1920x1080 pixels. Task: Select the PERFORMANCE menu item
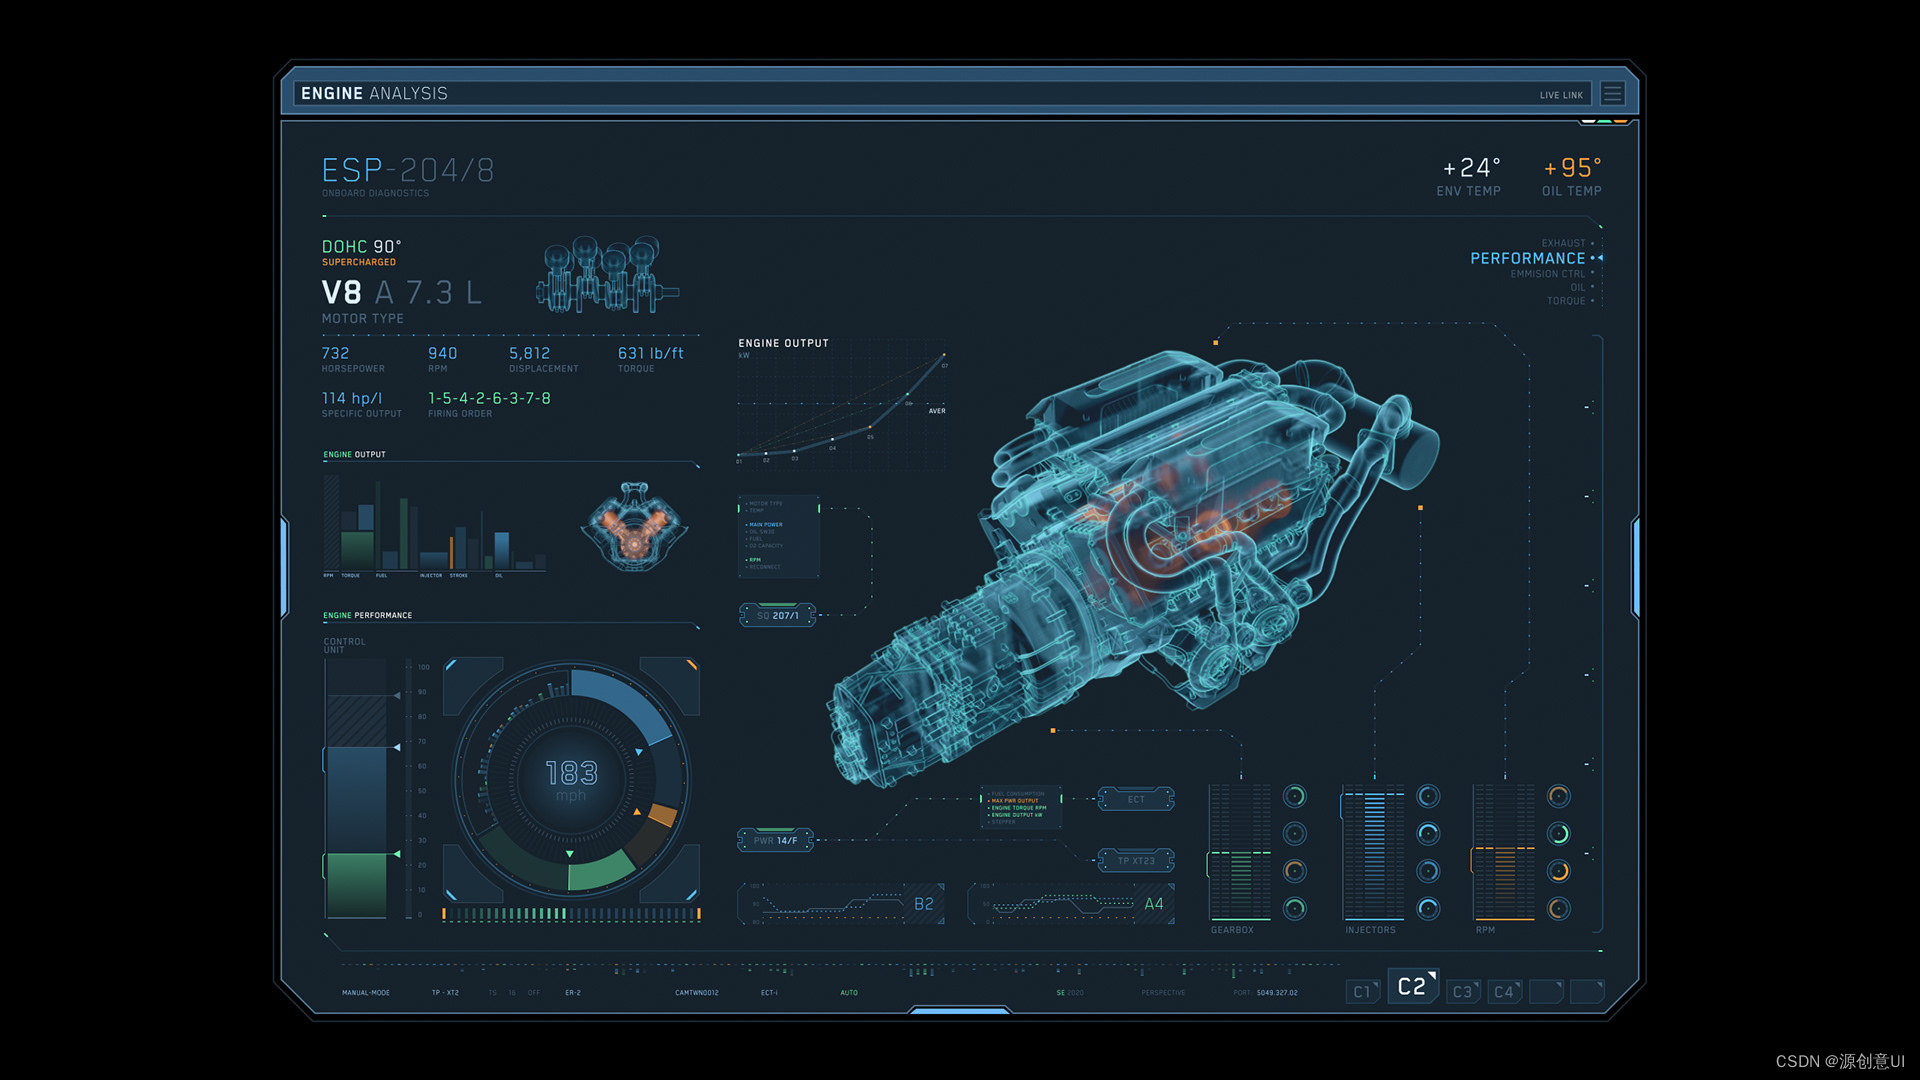pyautogui.click(x=1527, y=259)
